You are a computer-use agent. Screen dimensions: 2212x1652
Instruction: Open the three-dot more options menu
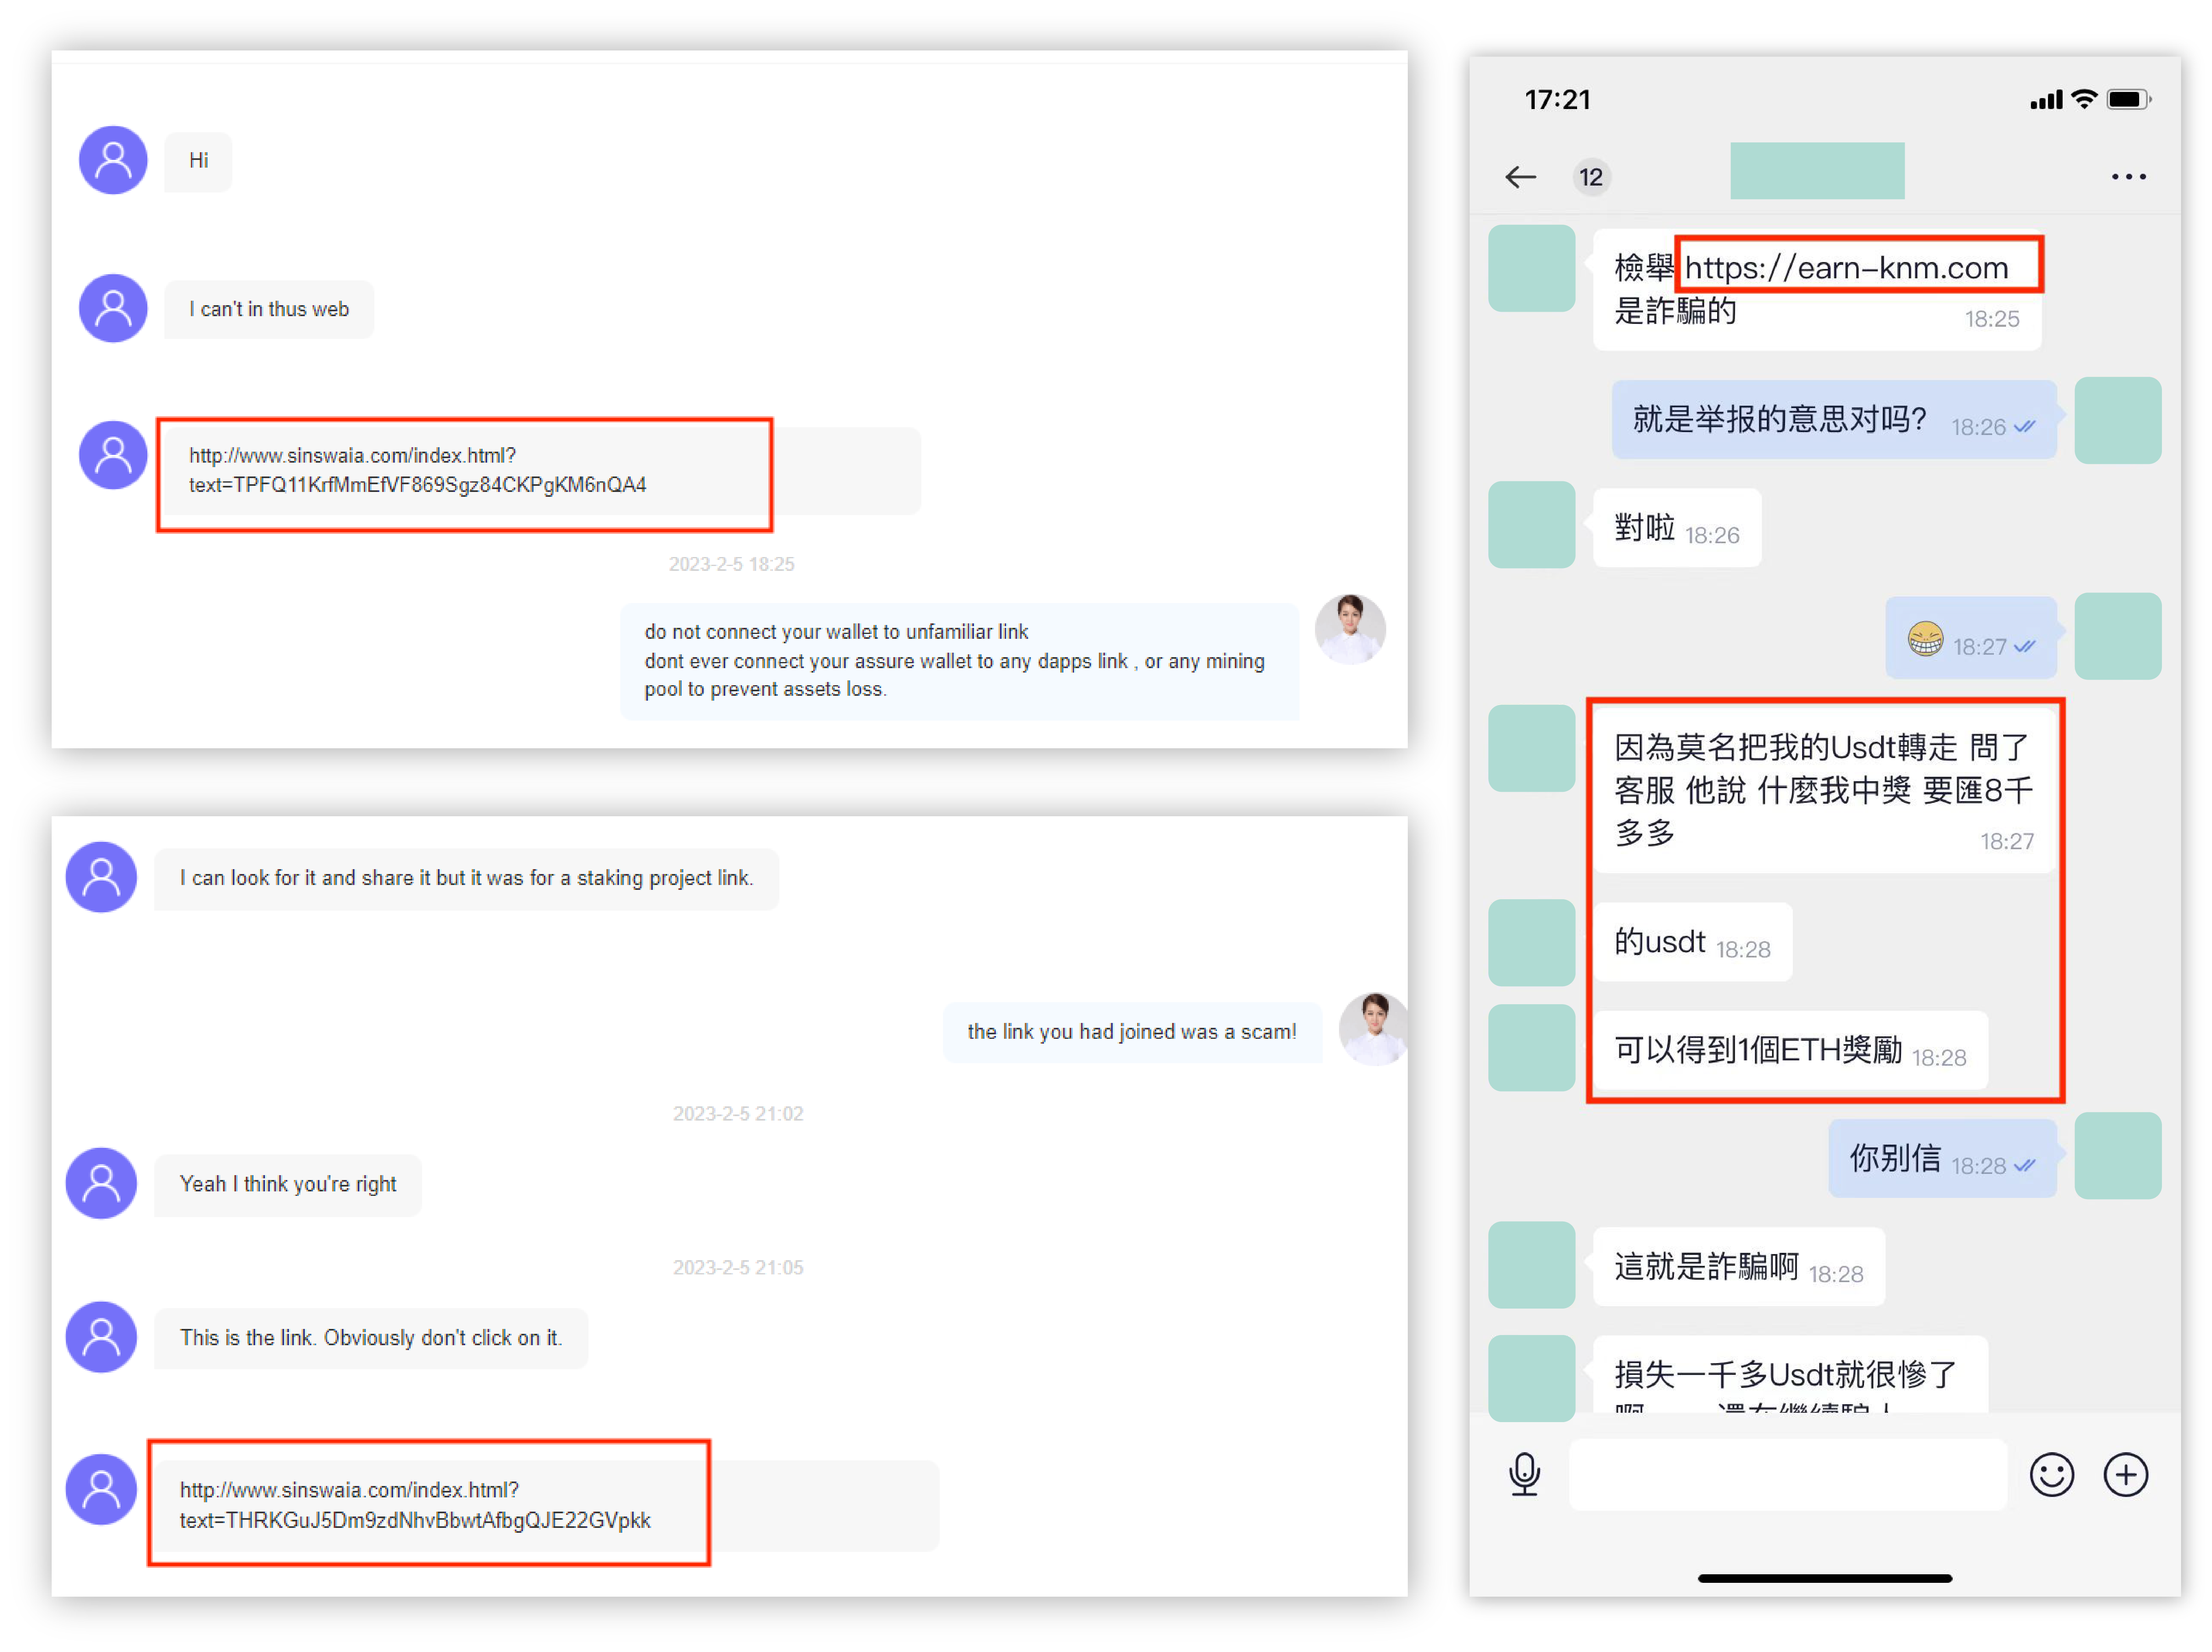tap(2128, 177)
